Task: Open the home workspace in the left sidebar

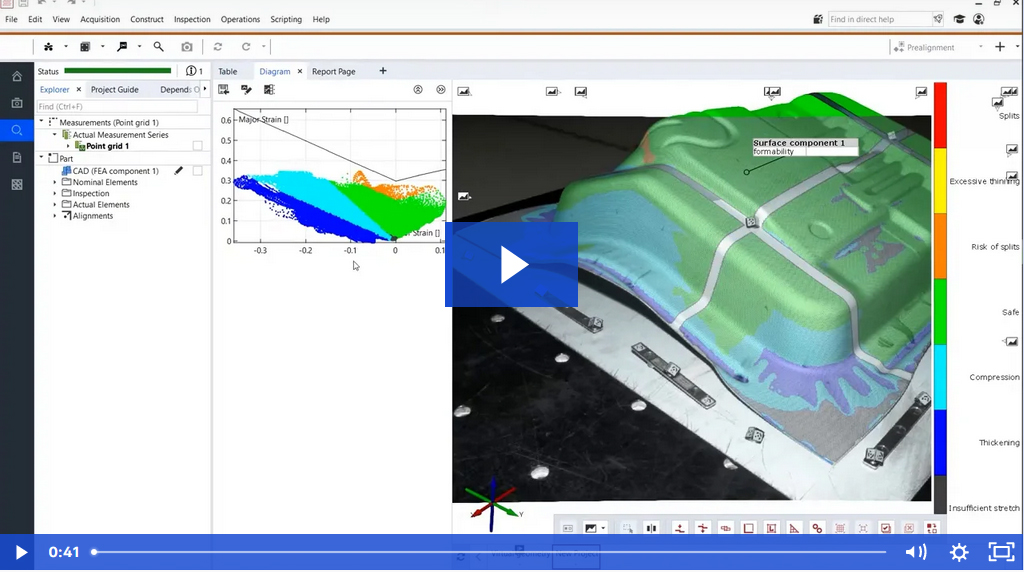Action: point(17,76)
